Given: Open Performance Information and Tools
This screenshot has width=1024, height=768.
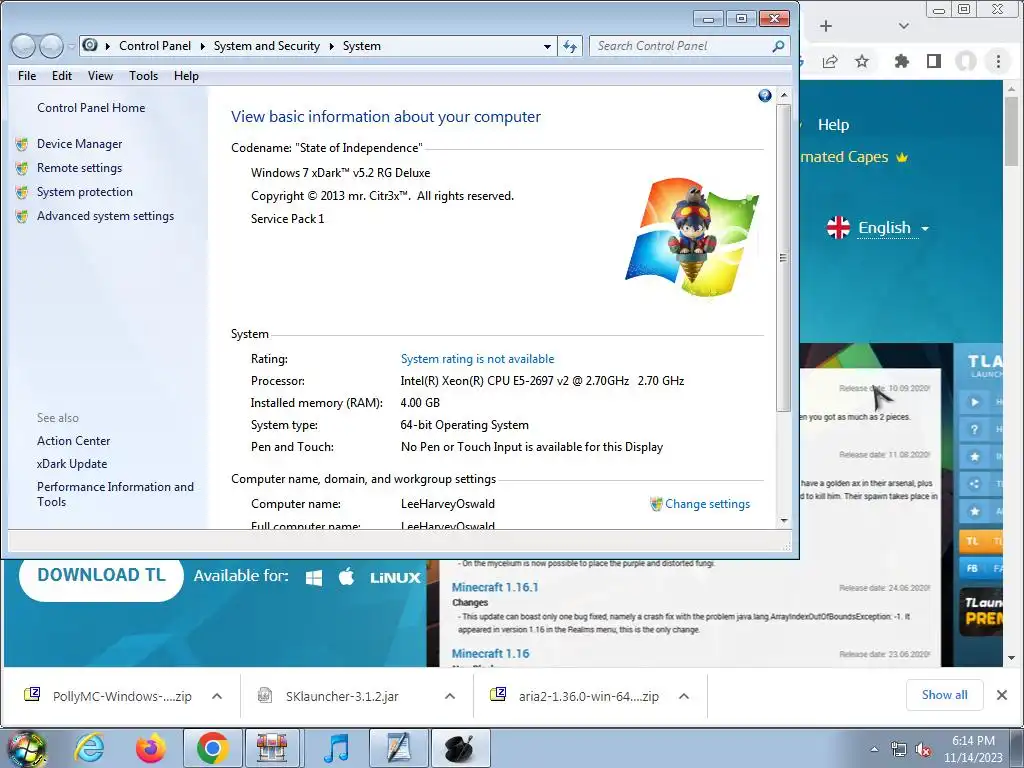Looking at the screenshot, I should pyautogui.click(x=115, y=494).
